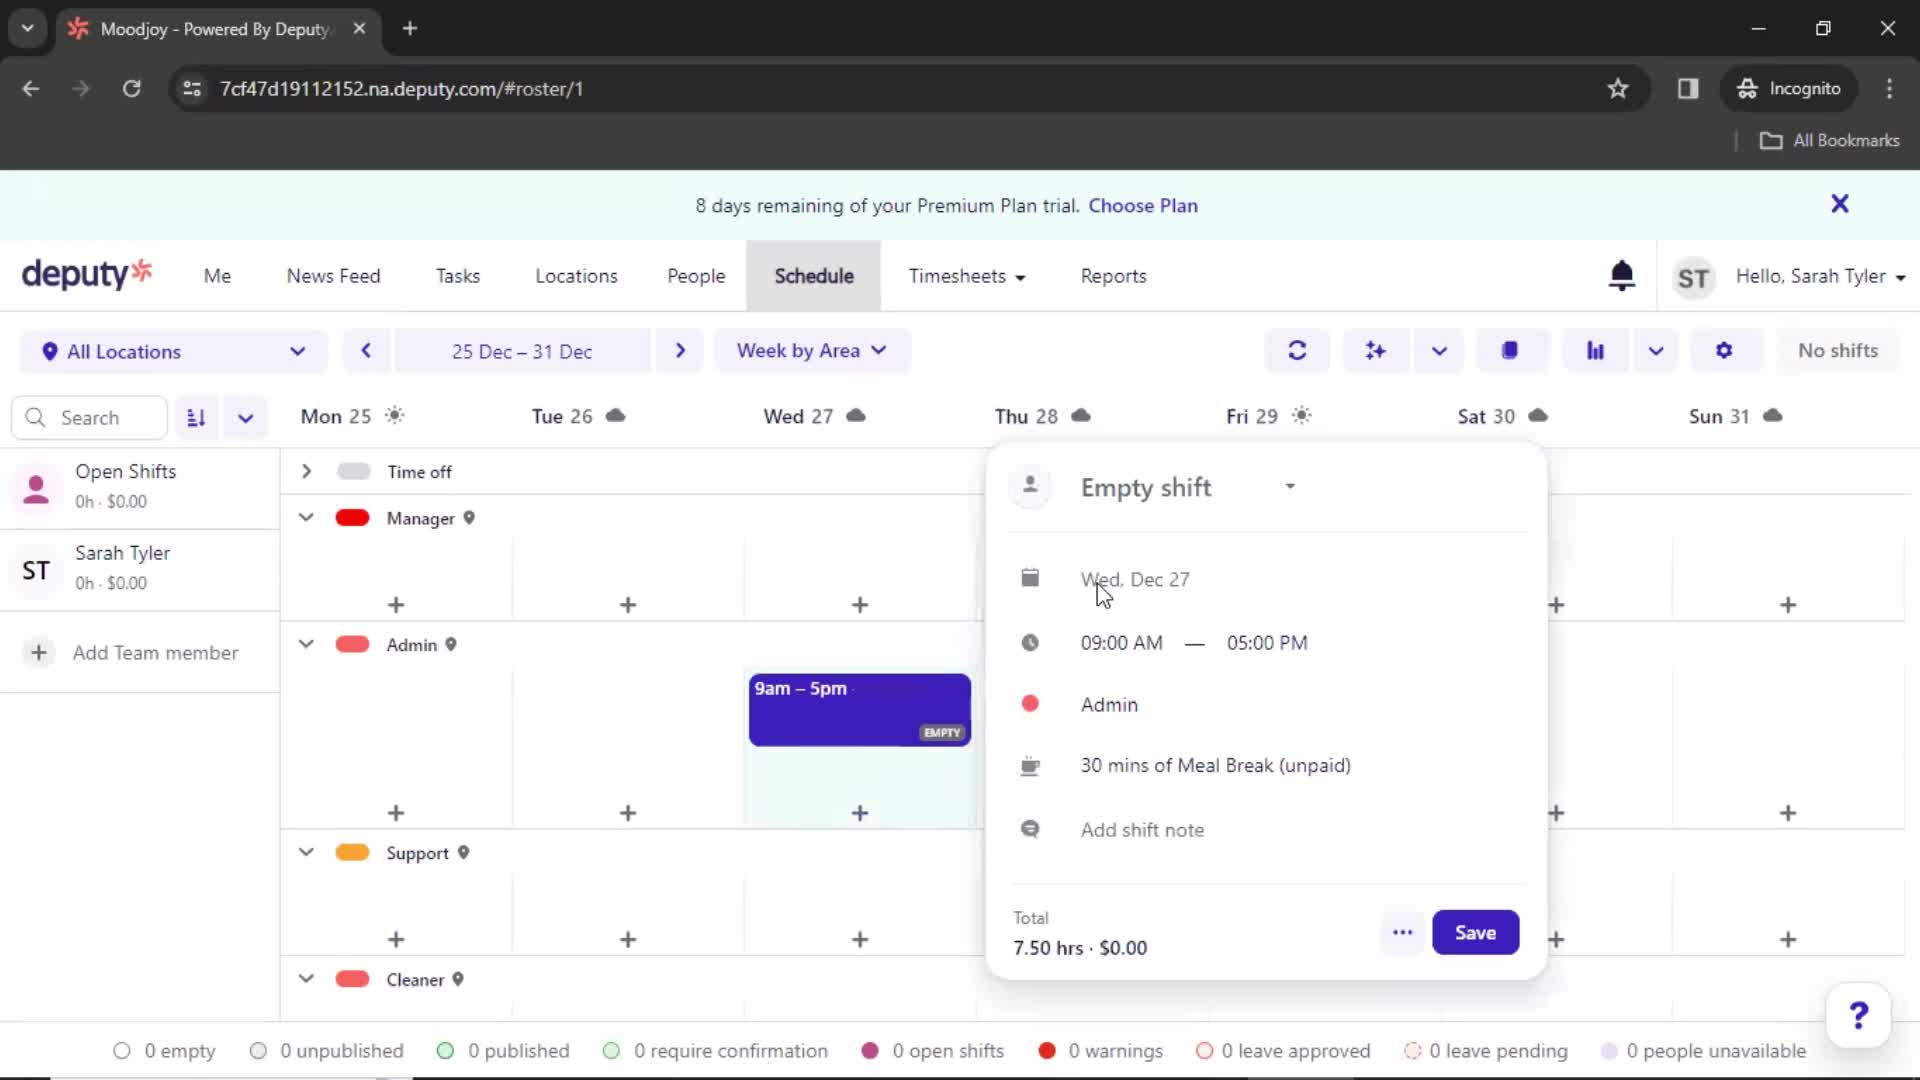Click Choose Plan upgrade link
Screen dimensions: 1920x1080
pos(1142,204)
